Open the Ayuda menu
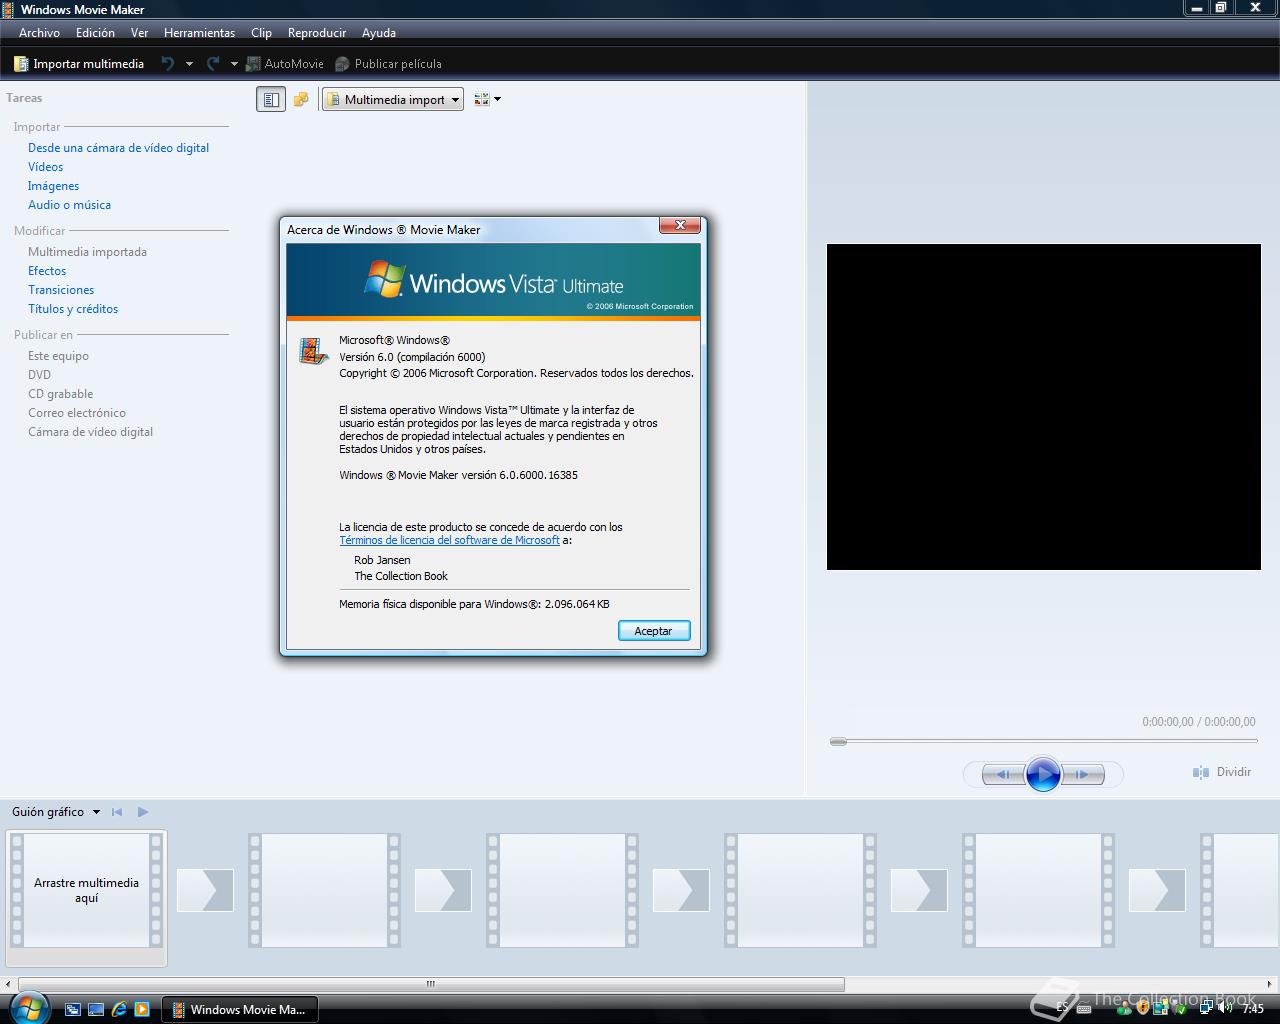 click(x=378, y=32)
